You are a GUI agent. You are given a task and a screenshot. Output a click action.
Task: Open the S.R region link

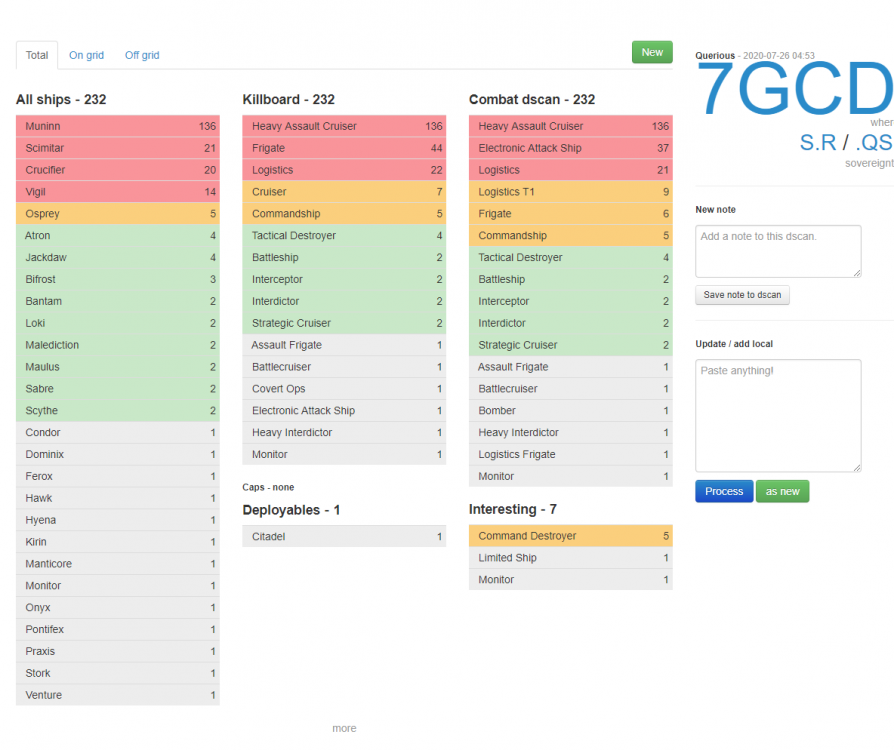pos(818,142)
